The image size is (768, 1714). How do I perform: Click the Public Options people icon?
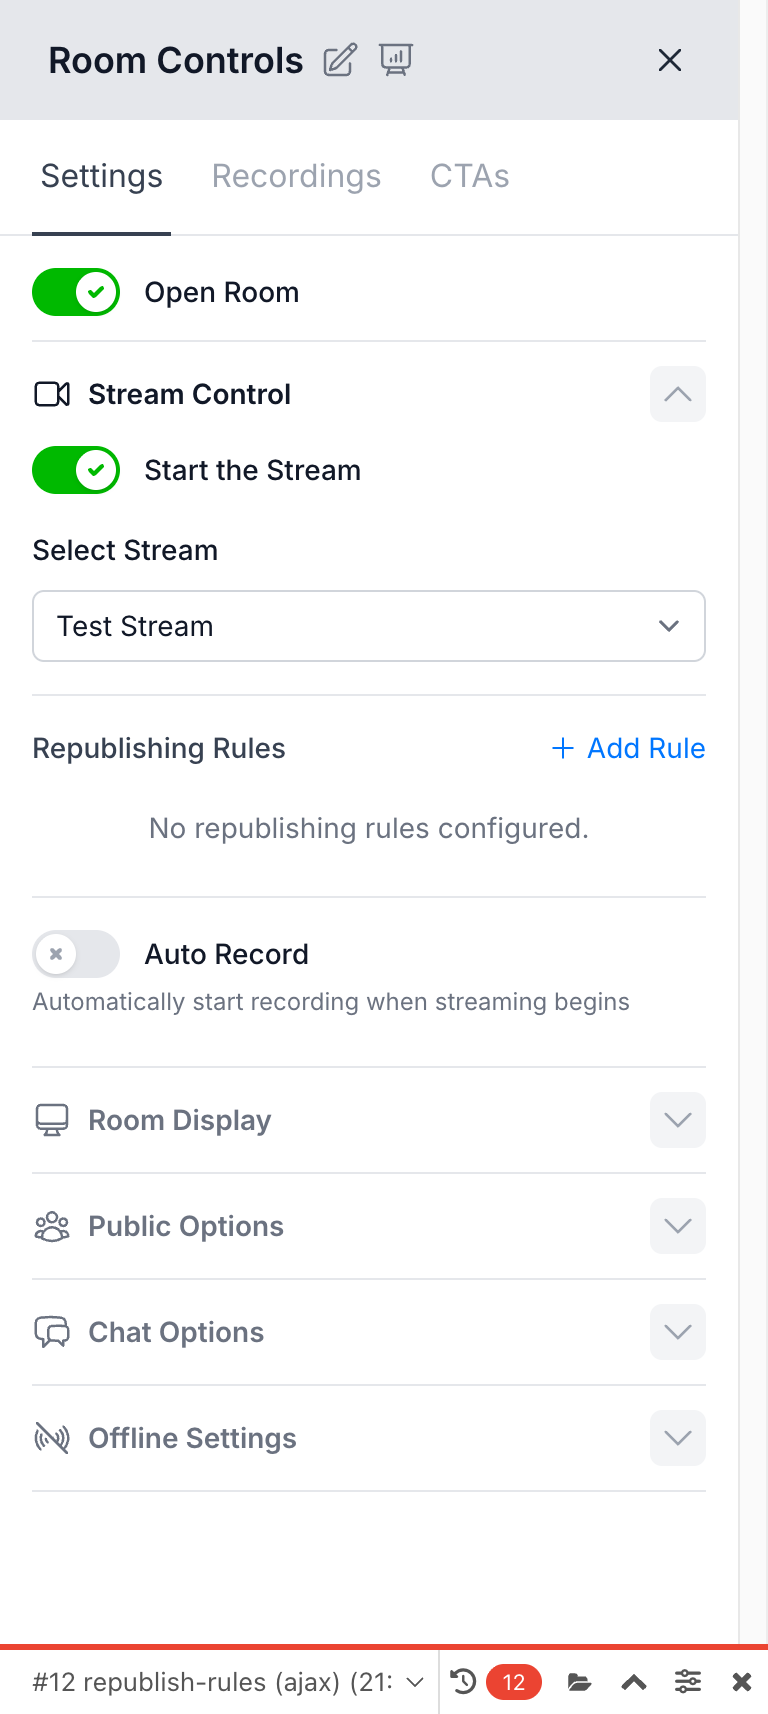pyautogui.click(x=51, y=1226)
